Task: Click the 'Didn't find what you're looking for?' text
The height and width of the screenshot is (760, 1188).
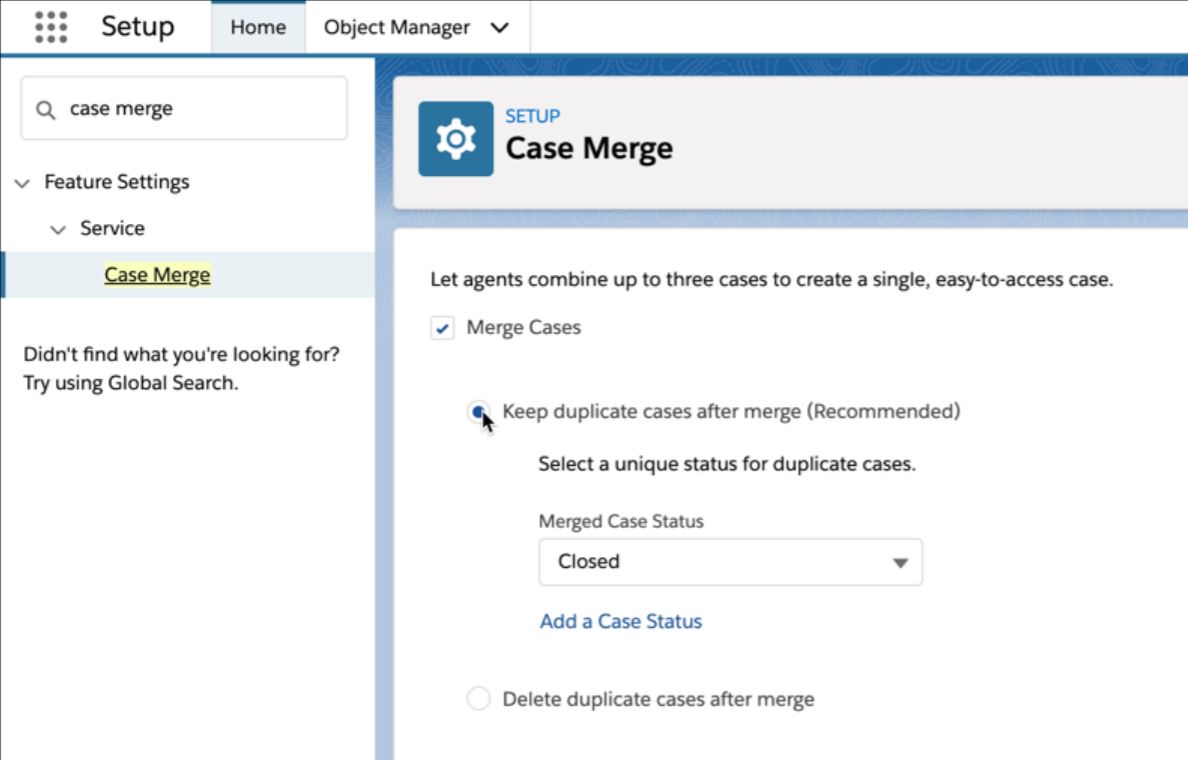Action: click(181, 354)
